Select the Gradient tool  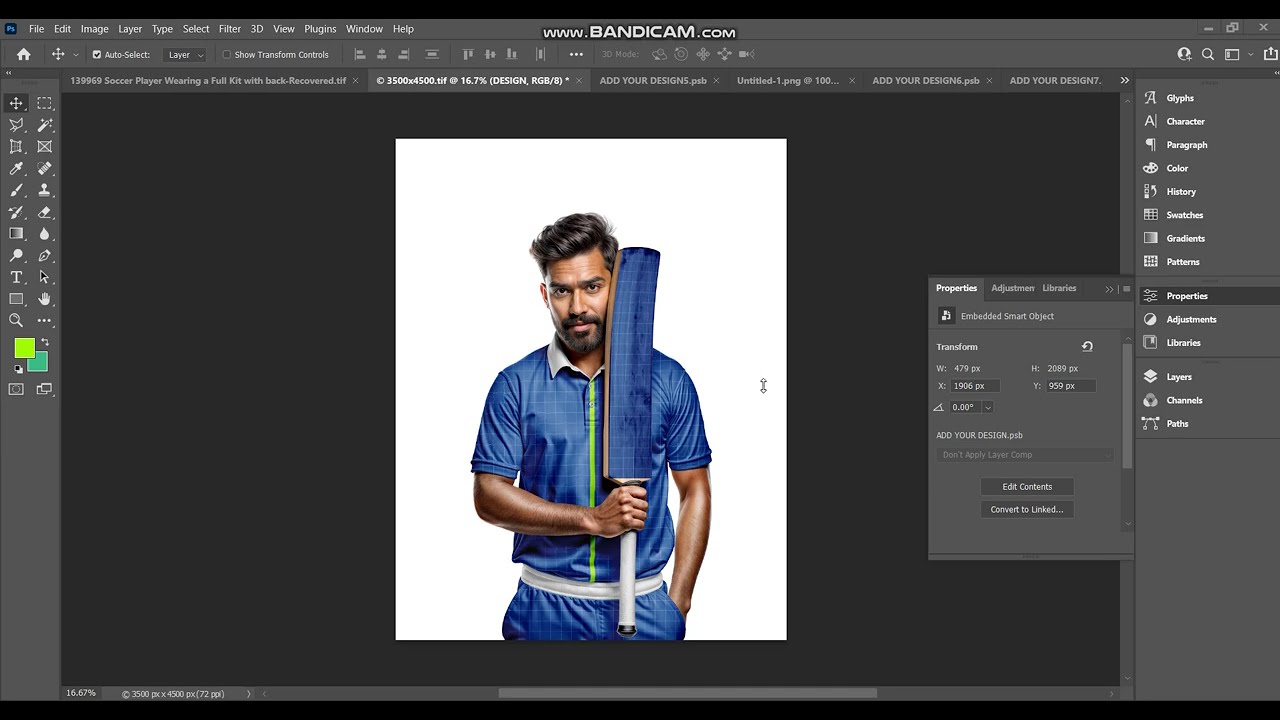click(x=16, y=234)
